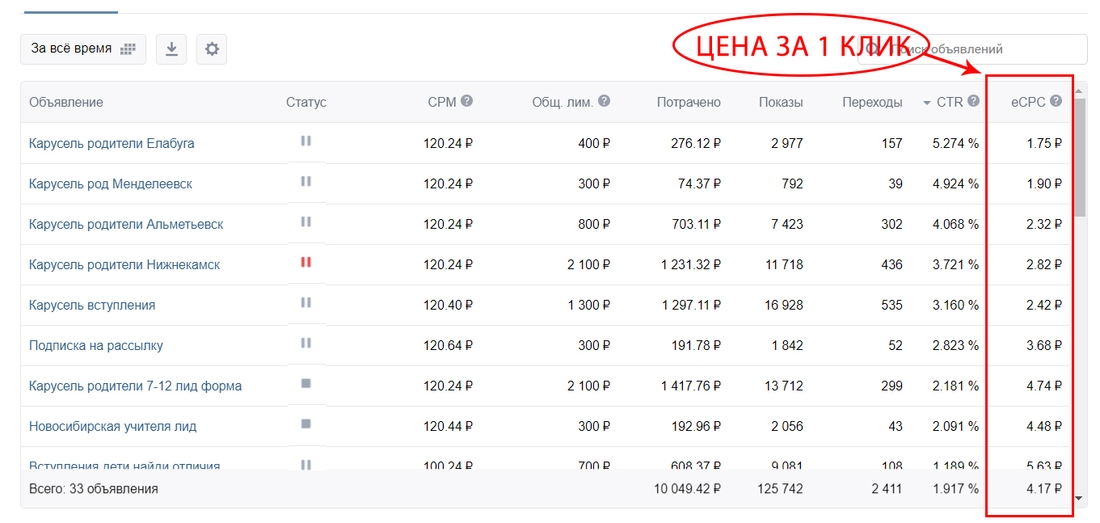Toggle status for Подписка на рассылку ad
Viewport: 1100px width, 523px height.
[x=306, y=344]
